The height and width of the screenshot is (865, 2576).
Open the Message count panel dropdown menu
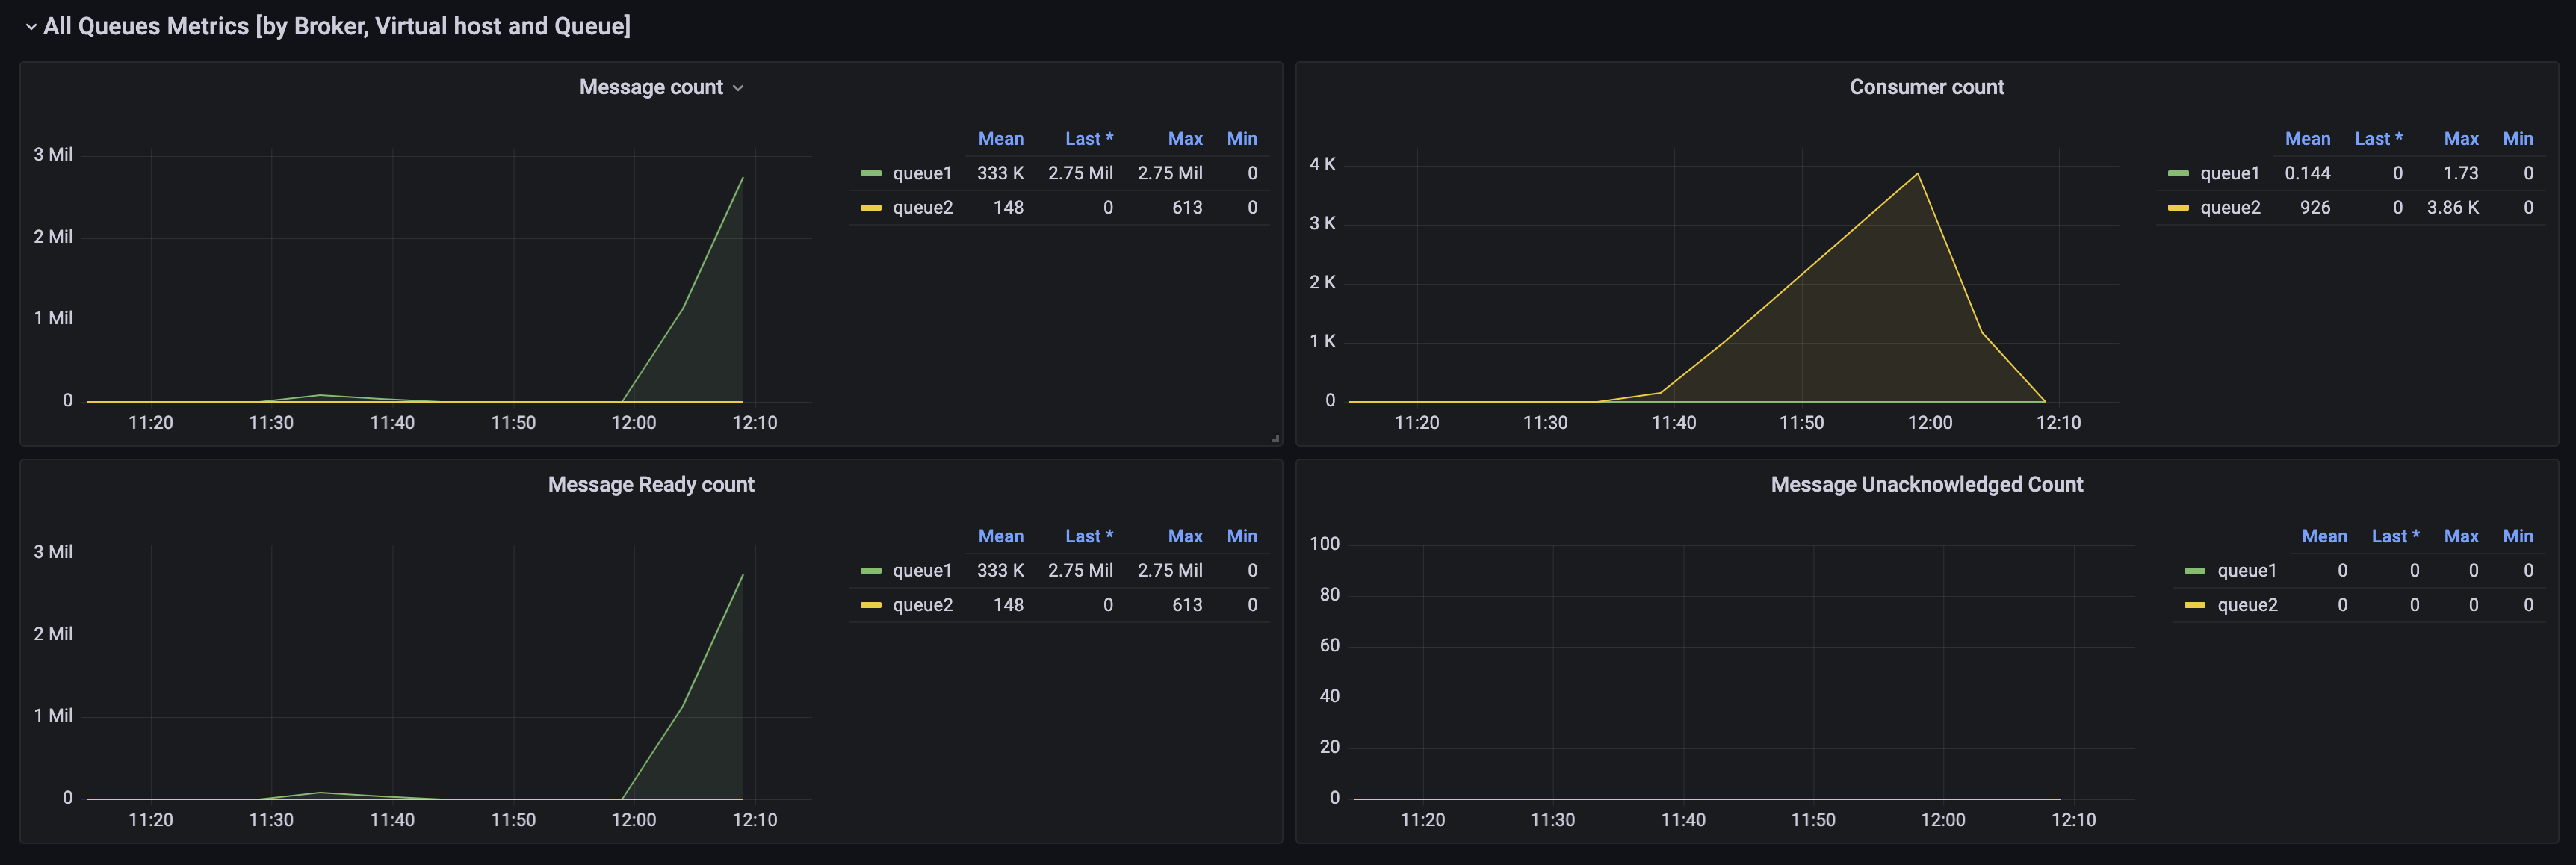738,88
